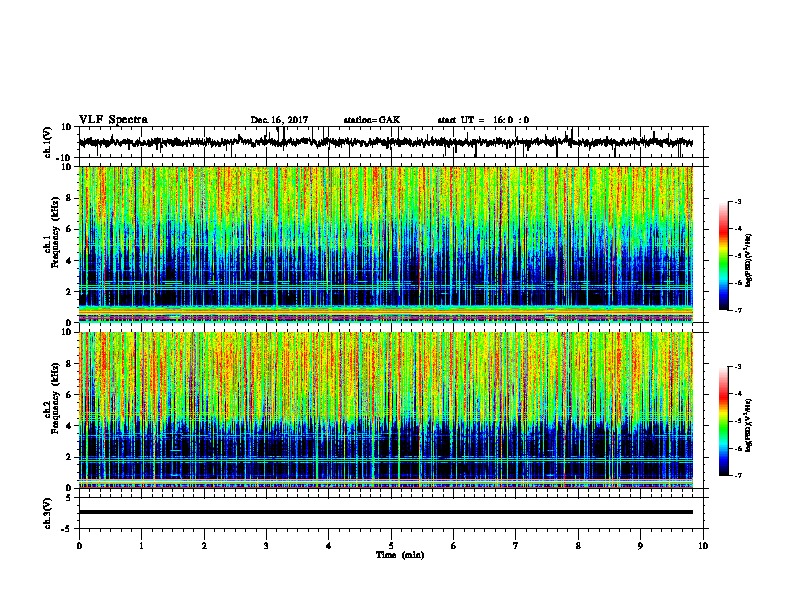Click the "VLF Spectra" plot title

[x=113, y=120]
